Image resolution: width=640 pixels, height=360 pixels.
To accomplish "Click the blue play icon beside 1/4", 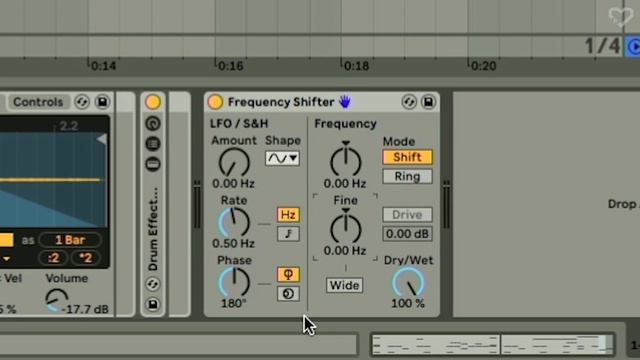I will click(x=633, y=47).
